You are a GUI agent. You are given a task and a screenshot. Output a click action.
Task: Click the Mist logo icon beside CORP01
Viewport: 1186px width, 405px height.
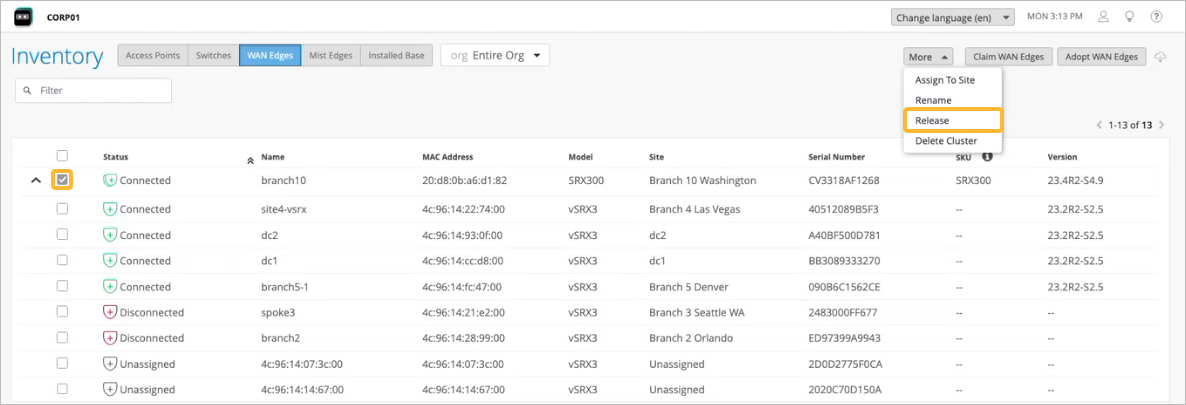click(23, 16)
